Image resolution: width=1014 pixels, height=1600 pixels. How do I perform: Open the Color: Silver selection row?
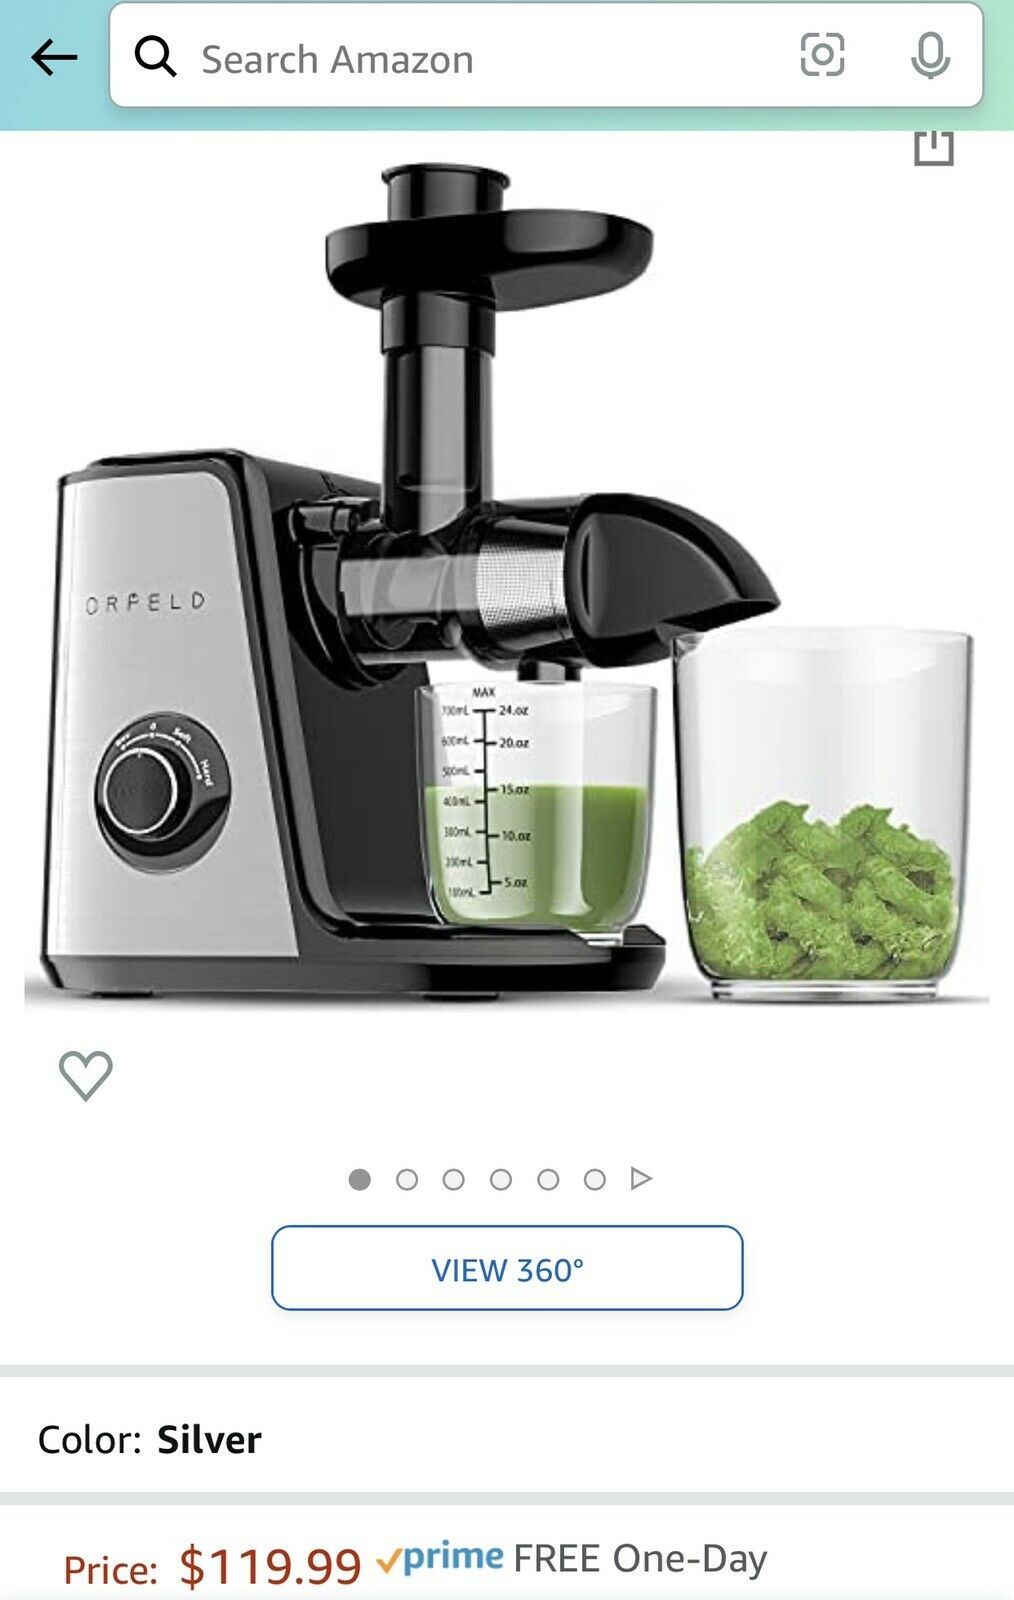pyautogui.click(x=507, y=1439)
